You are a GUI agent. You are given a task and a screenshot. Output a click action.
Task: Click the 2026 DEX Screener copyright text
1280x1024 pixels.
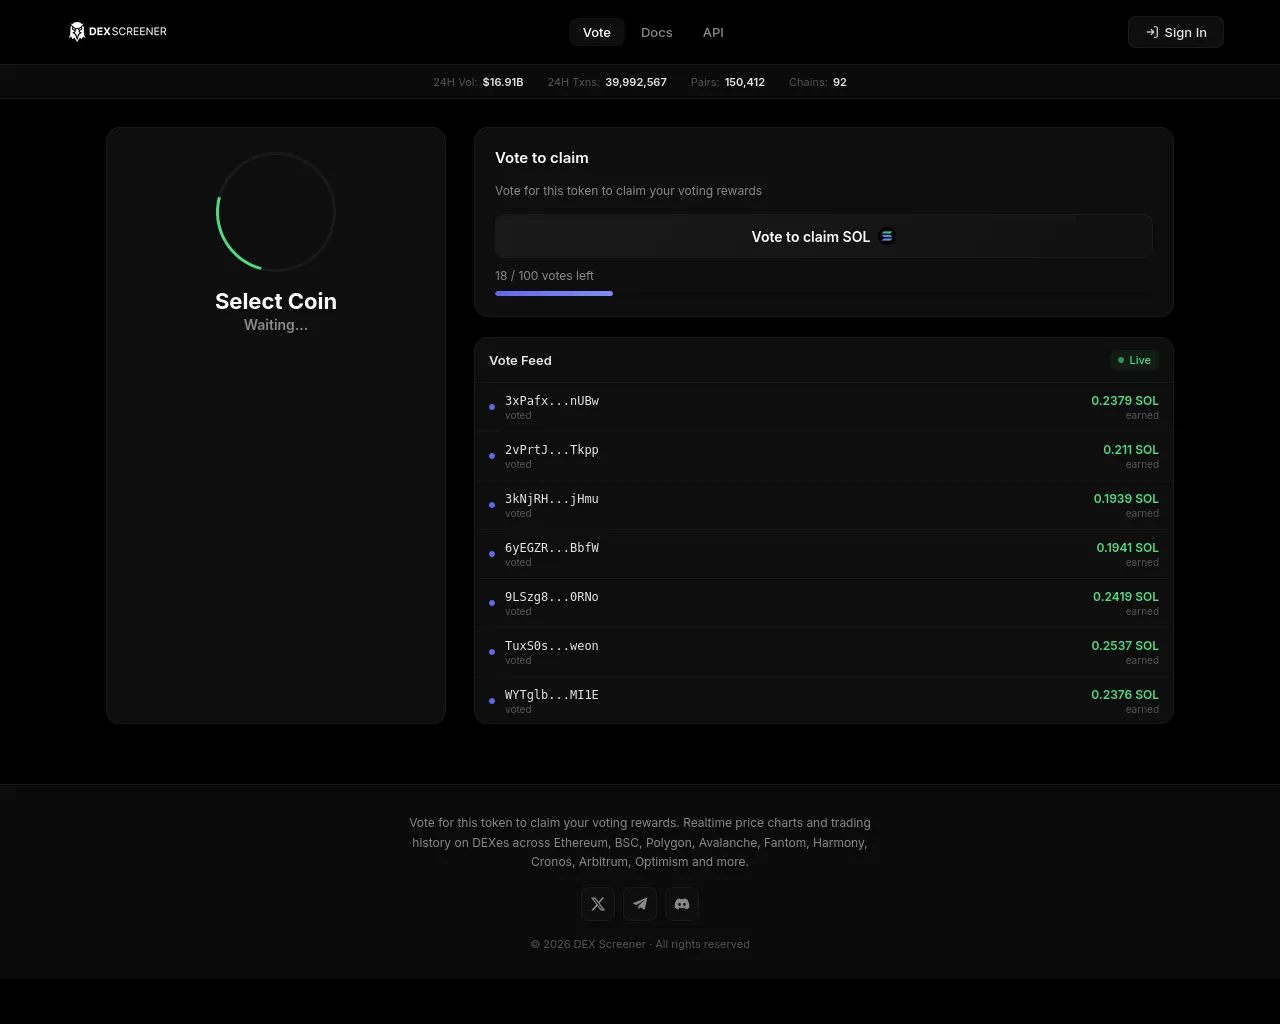640,944
